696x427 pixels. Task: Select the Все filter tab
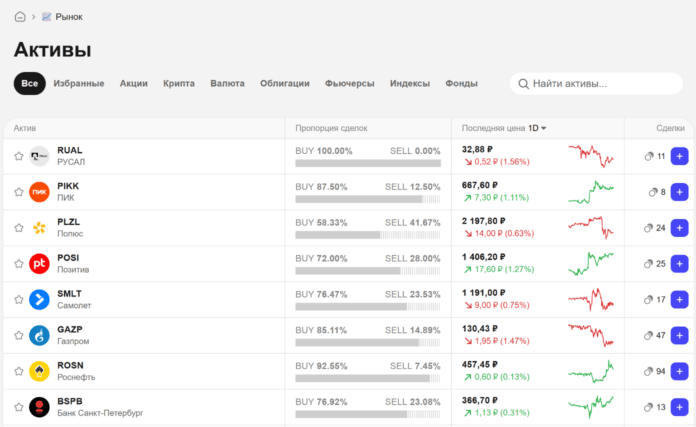(30, 83)
